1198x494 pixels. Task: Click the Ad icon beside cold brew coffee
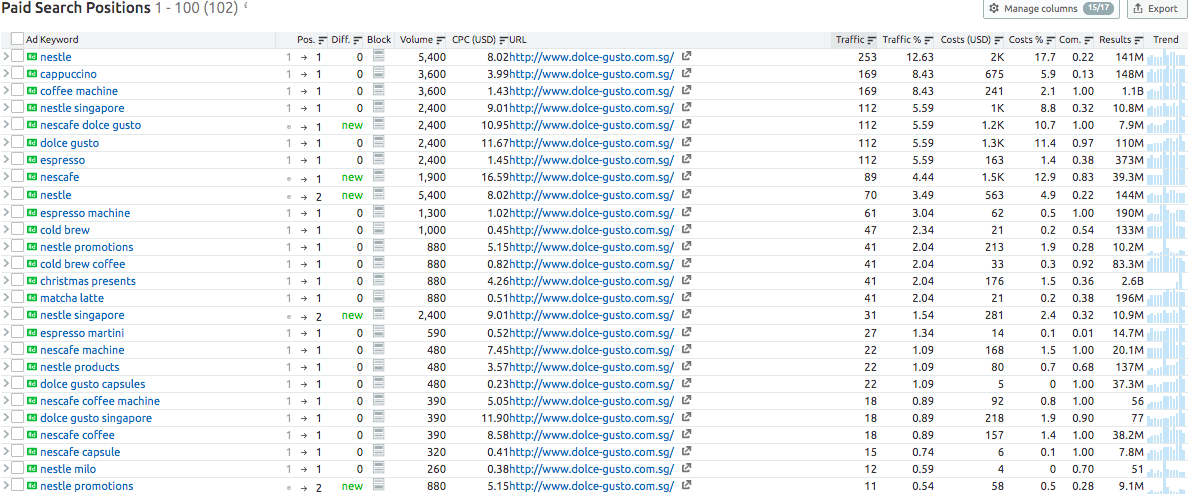(x=31, y=264)
